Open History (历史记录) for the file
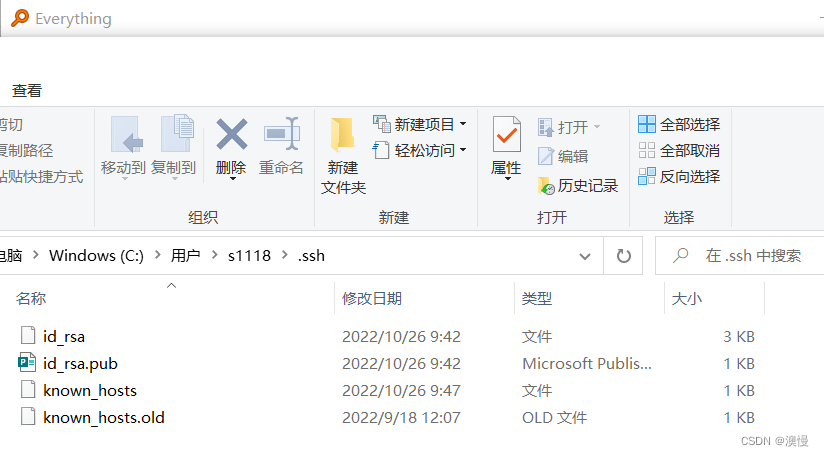 click(x=578, y=185)
